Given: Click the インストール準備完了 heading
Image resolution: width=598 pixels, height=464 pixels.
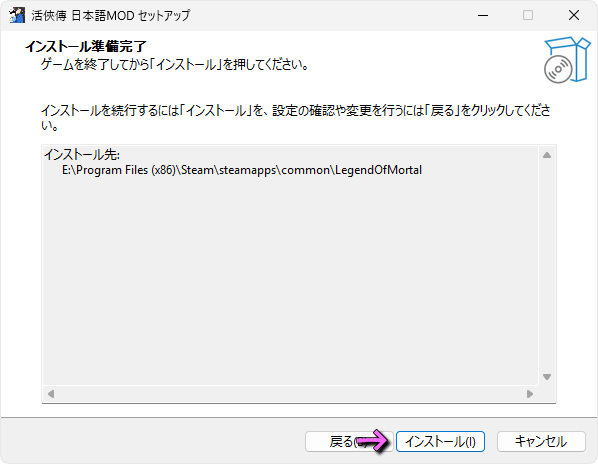Looking at the screenshot, I should pyautogui.click(x=86, y=47).
